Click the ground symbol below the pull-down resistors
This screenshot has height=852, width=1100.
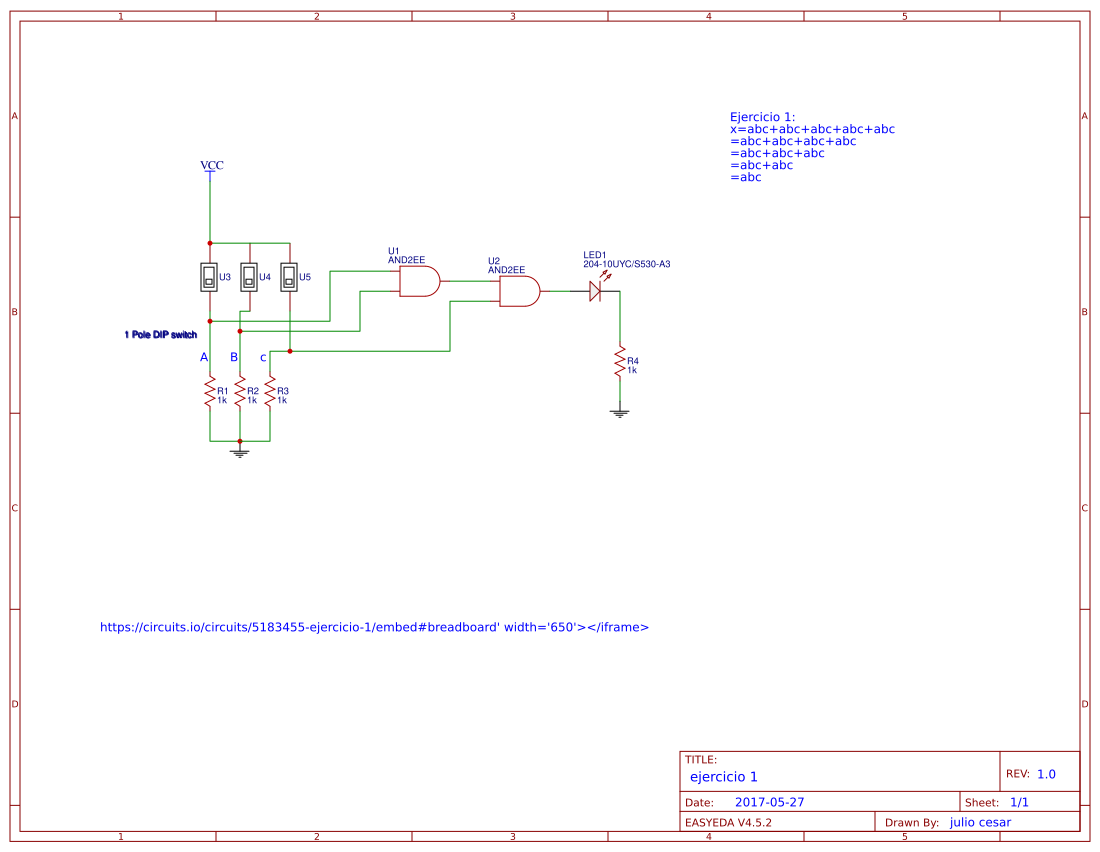[240, 452]
